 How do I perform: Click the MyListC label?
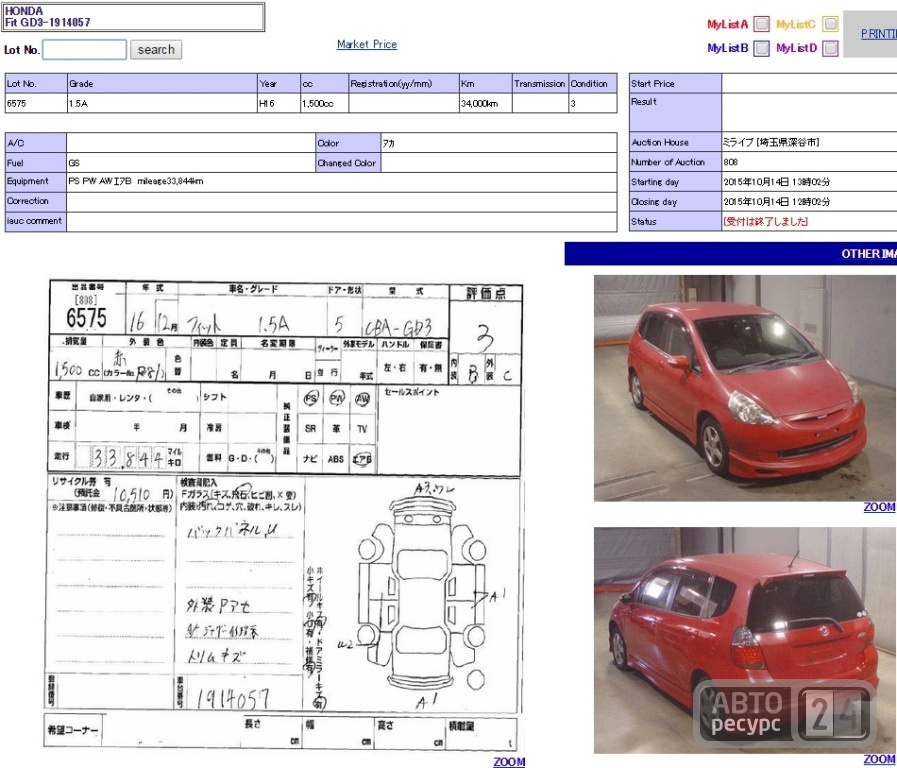pyautogui.click(x=796, y=24)
